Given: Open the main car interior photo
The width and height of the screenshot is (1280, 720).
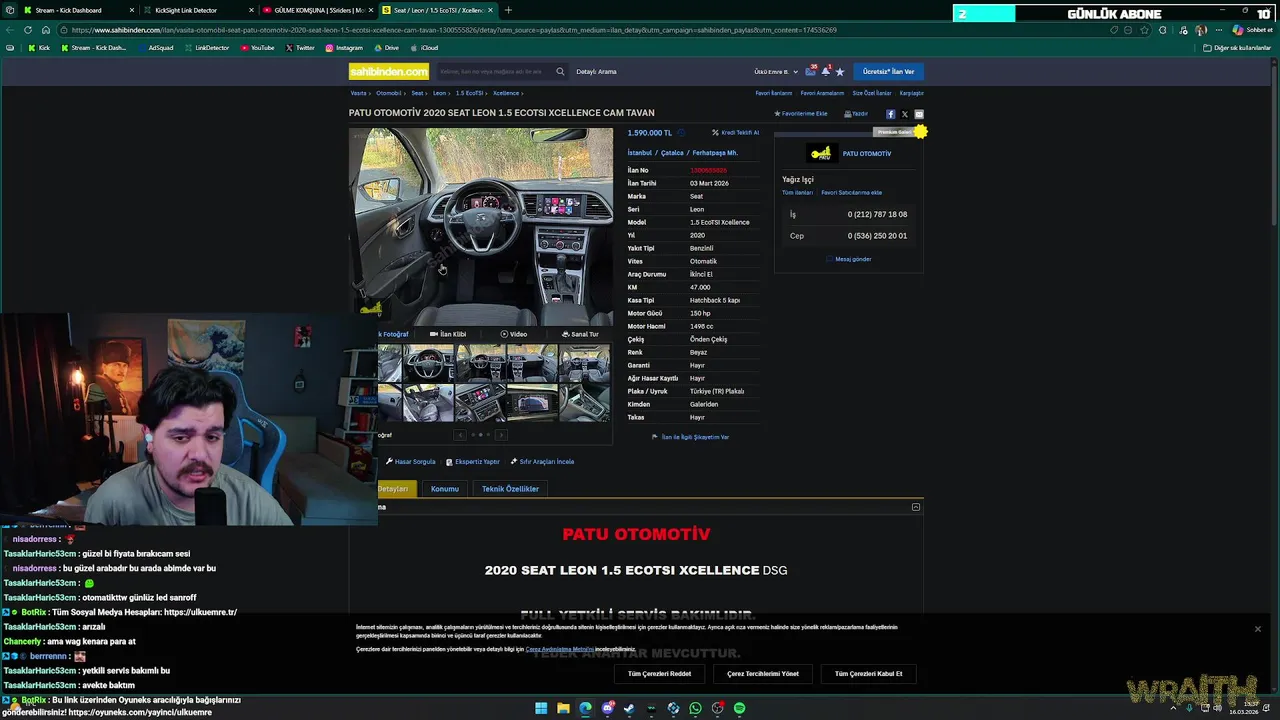Looking at the screenshot, I should [x=481, y=227].
